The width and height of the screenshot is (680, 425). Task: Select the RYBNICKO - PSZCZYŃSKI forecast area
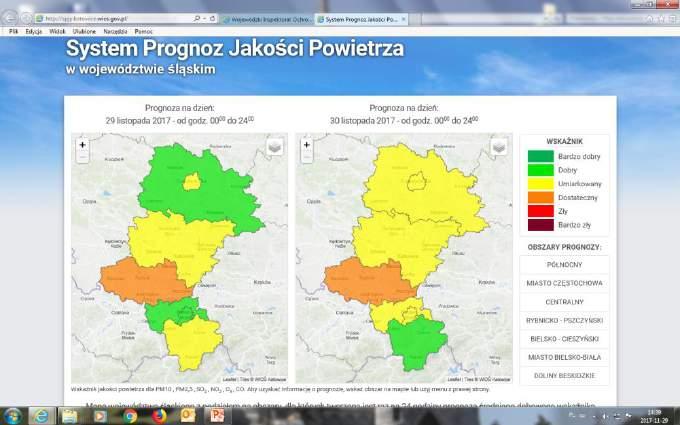[x=564, y=320]
